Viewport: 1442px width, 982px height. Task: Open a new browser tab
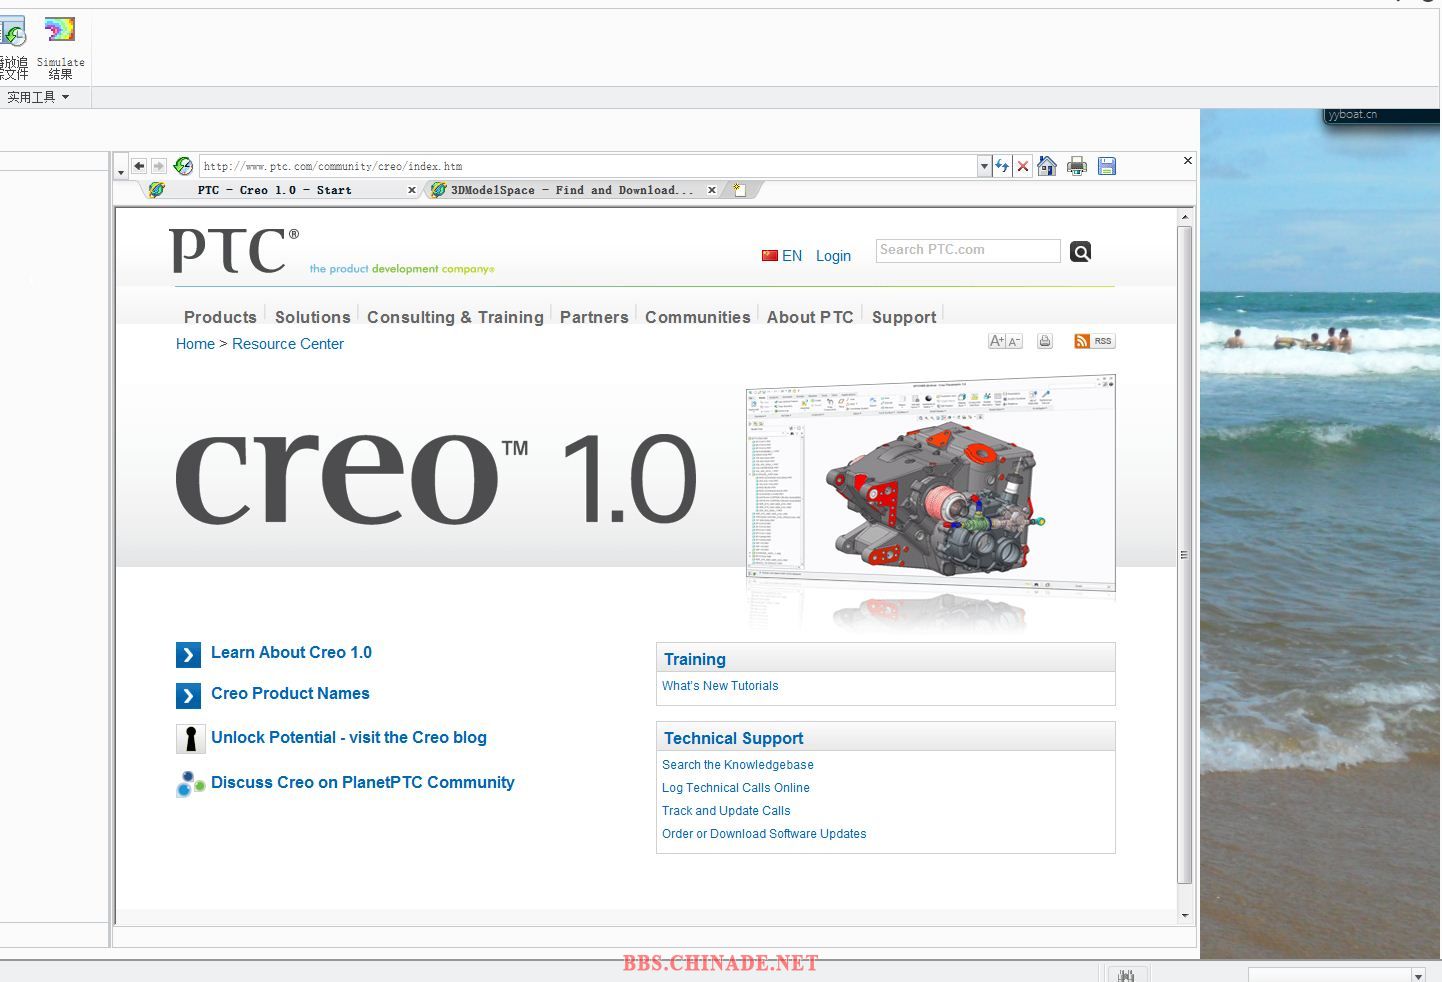point(740,190)
